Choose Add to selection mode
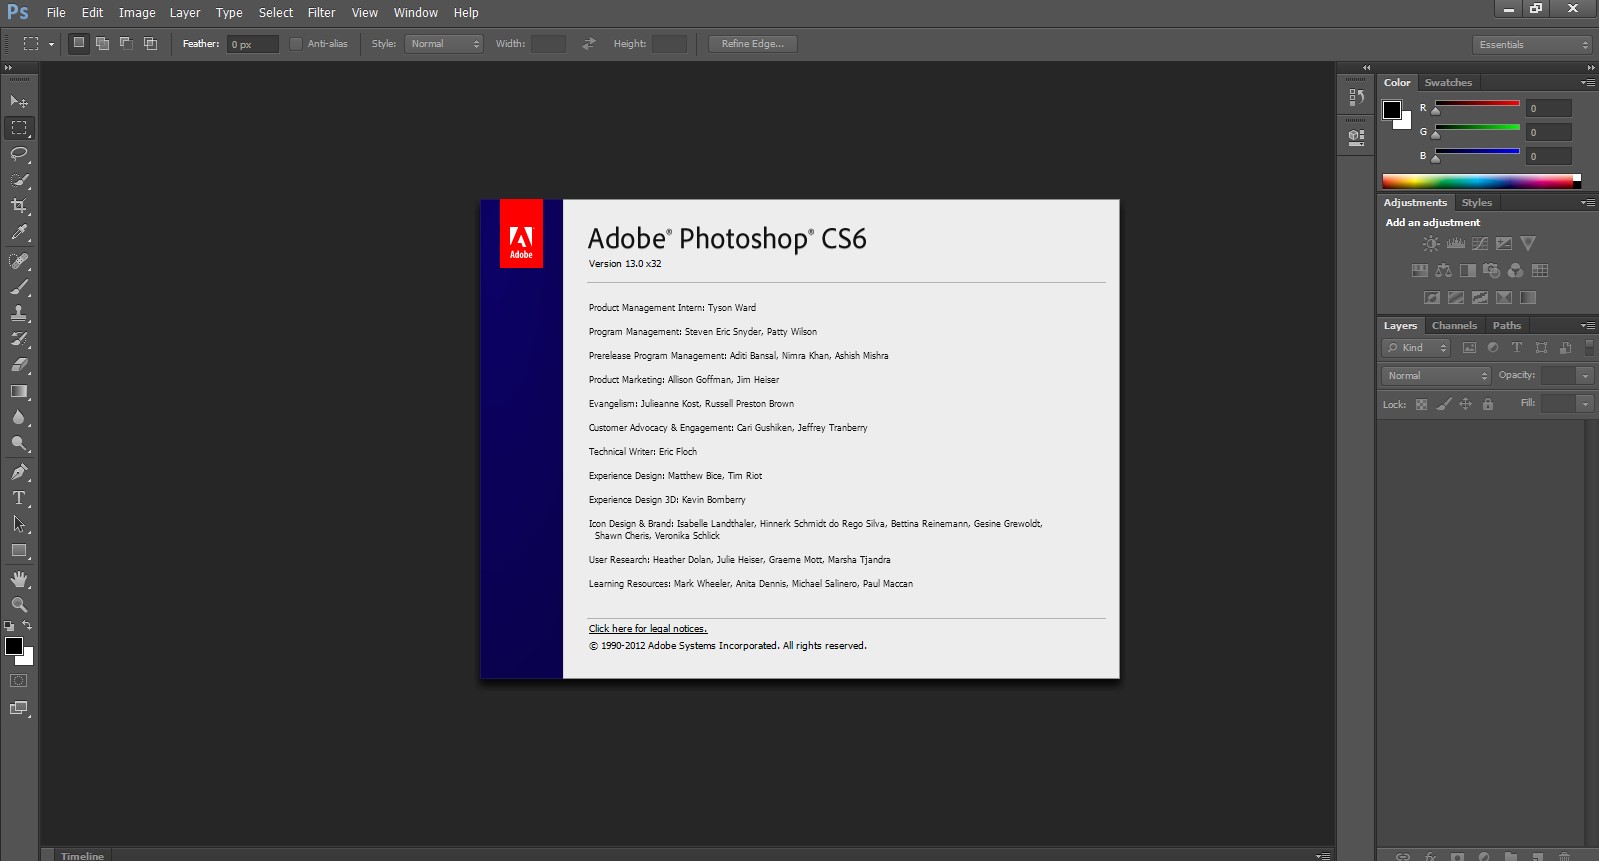1599x861 pixels. click(x=103, y=43)
